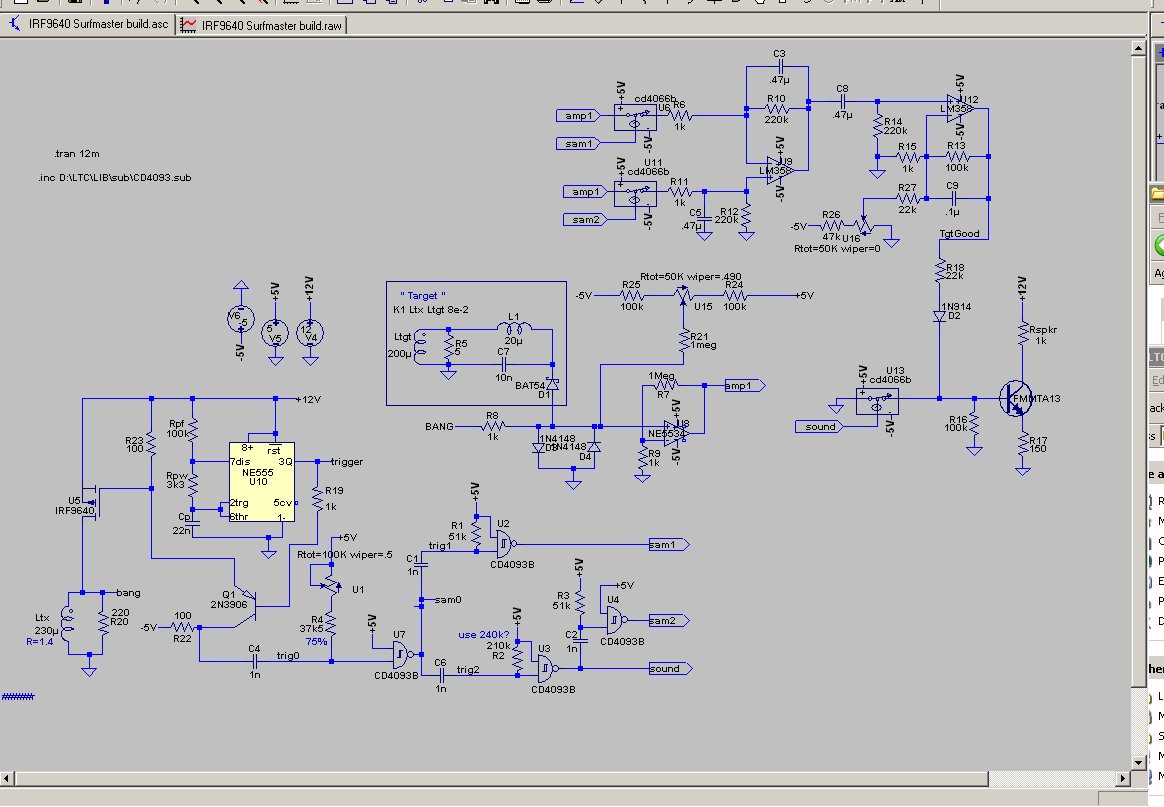Select the D2 1N914 diode
The image size is (1164, 807).
pyautogui.click(x=939, y=315)
